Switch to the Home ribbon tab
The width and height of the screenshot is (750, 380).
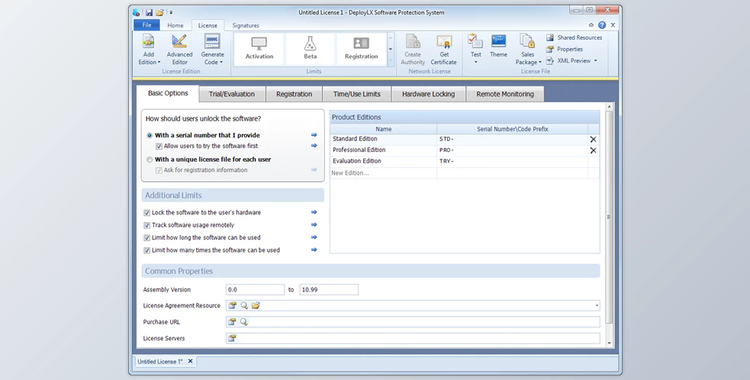175,25
